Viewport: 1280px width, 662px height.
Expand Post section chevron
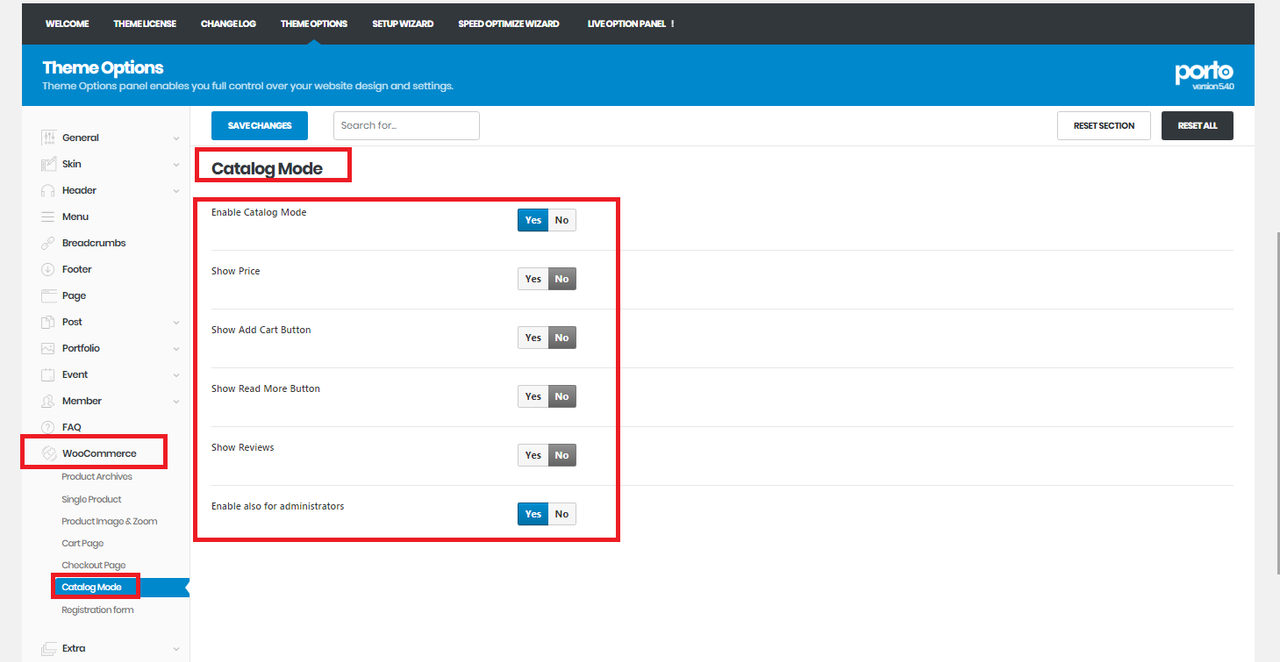pos(176,322)
